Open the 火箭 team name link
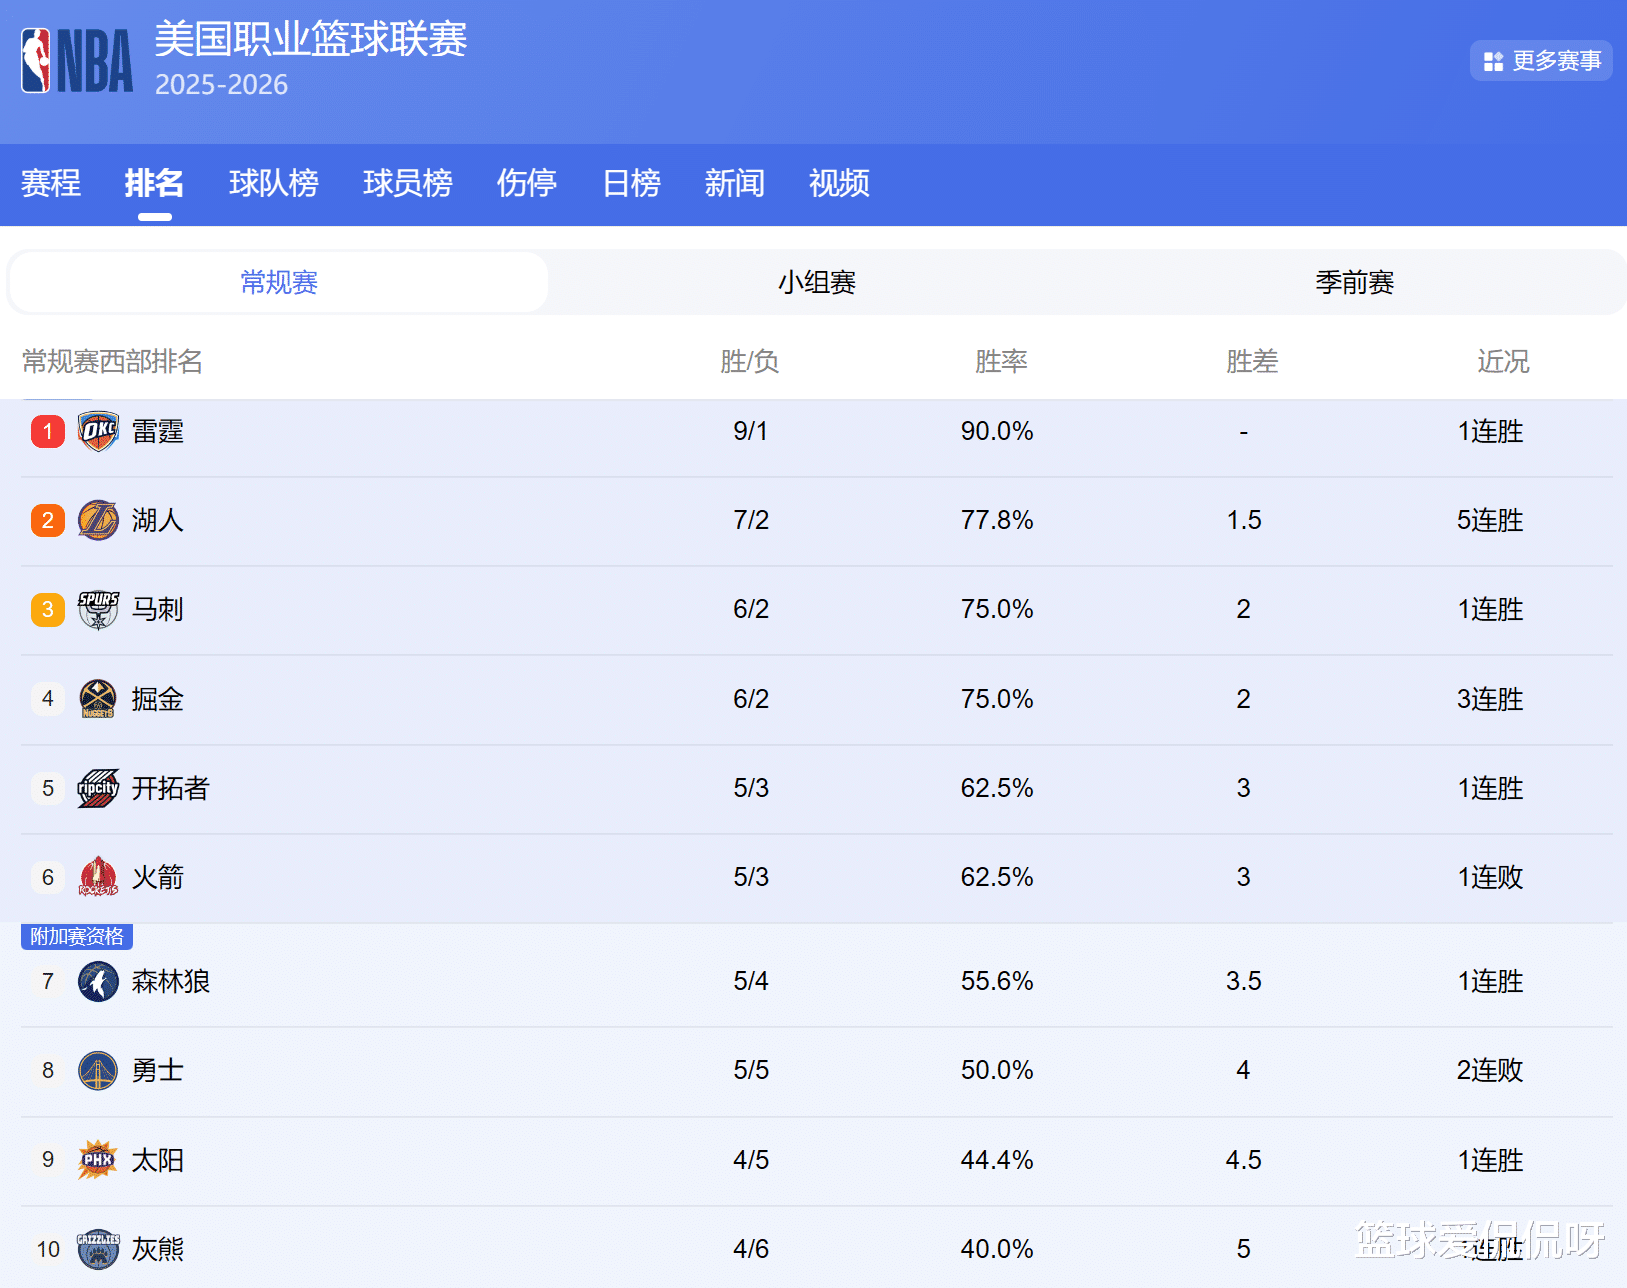 158,877
